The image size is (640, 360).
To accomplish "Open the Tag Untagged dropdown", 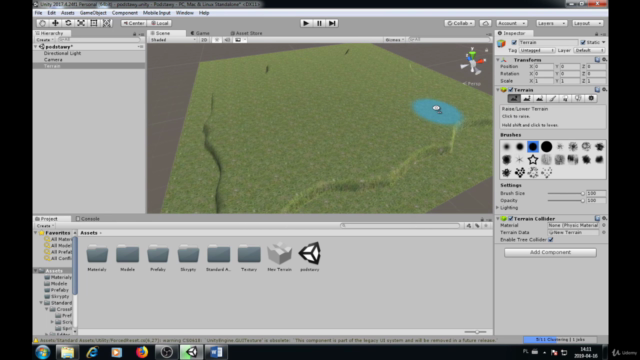I will 537,50.
